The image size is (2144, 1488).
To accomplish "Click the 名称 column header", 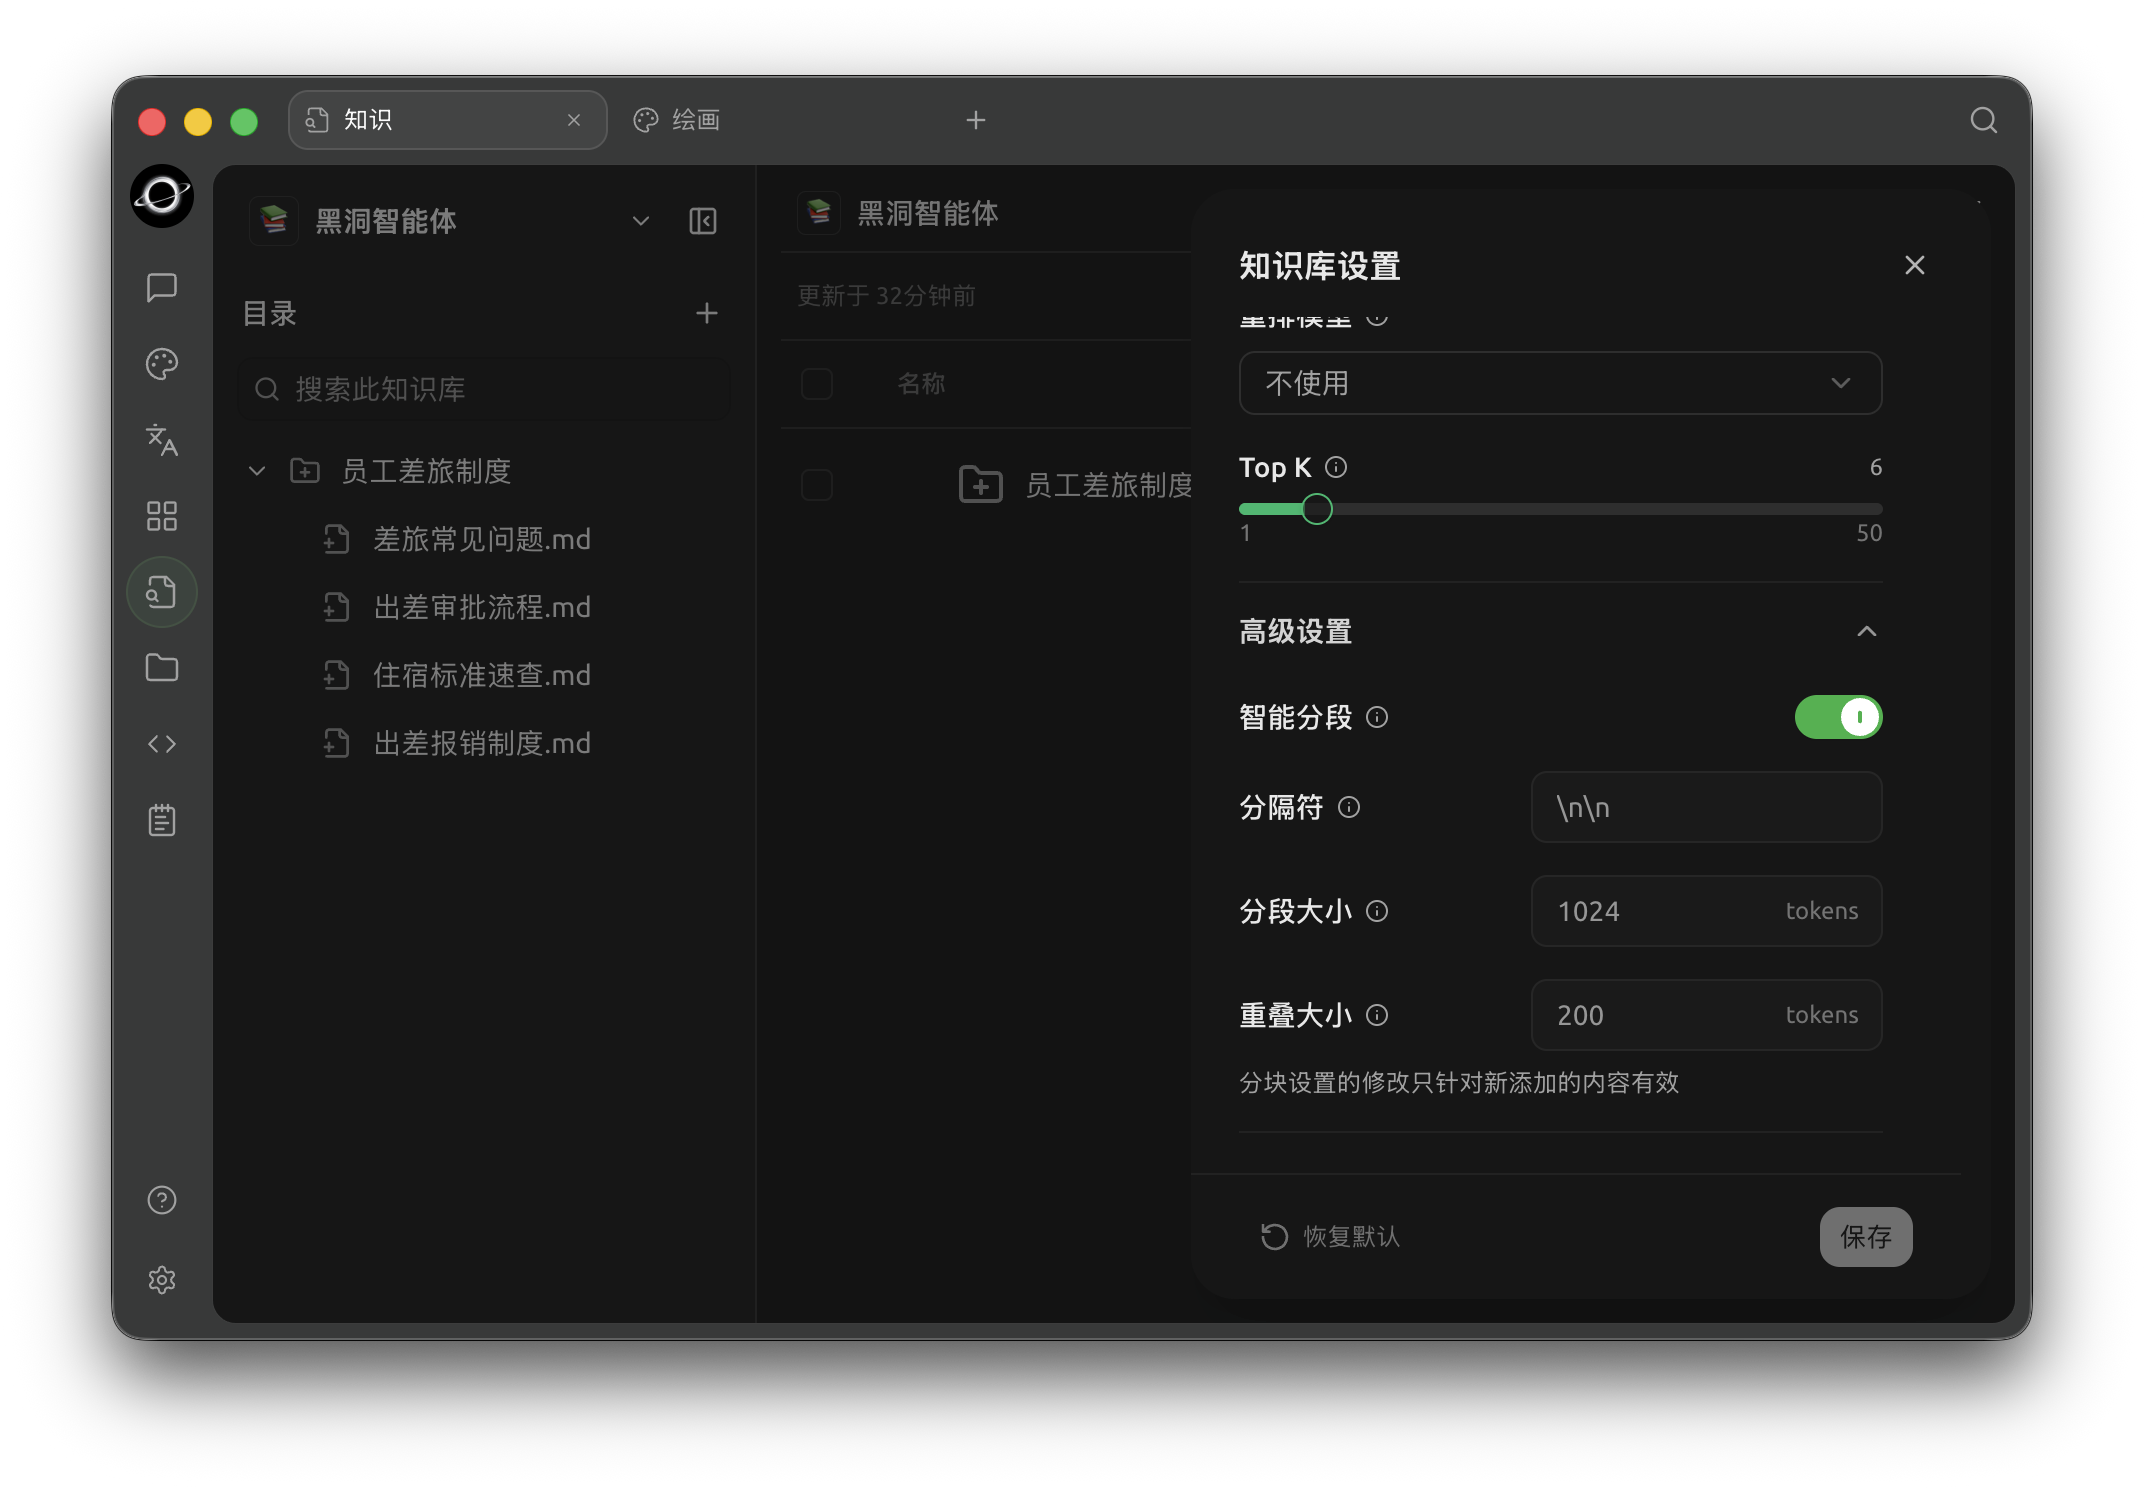I will click(x=921, y=384).
